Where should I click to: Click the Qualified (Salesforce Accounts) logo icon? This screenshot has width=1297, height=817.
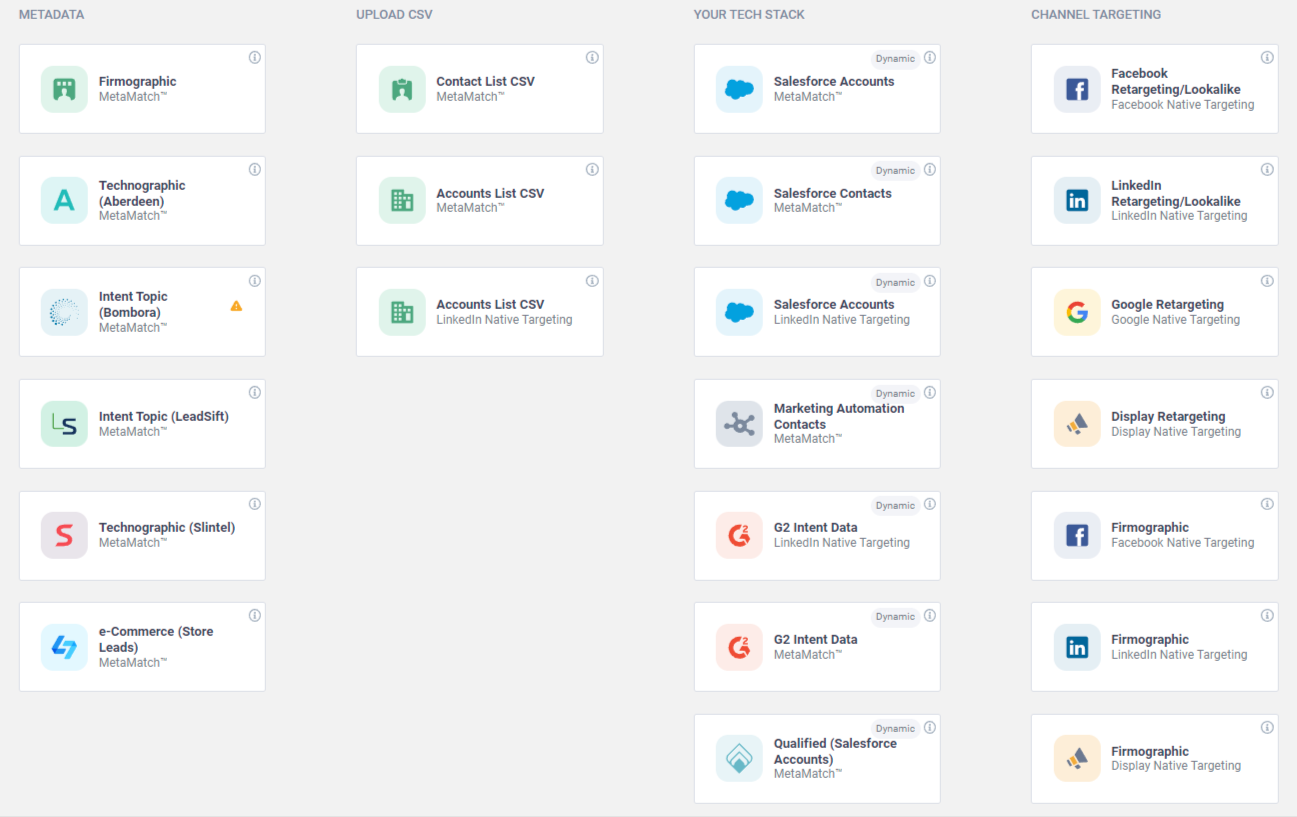click(x=739, y=759)
